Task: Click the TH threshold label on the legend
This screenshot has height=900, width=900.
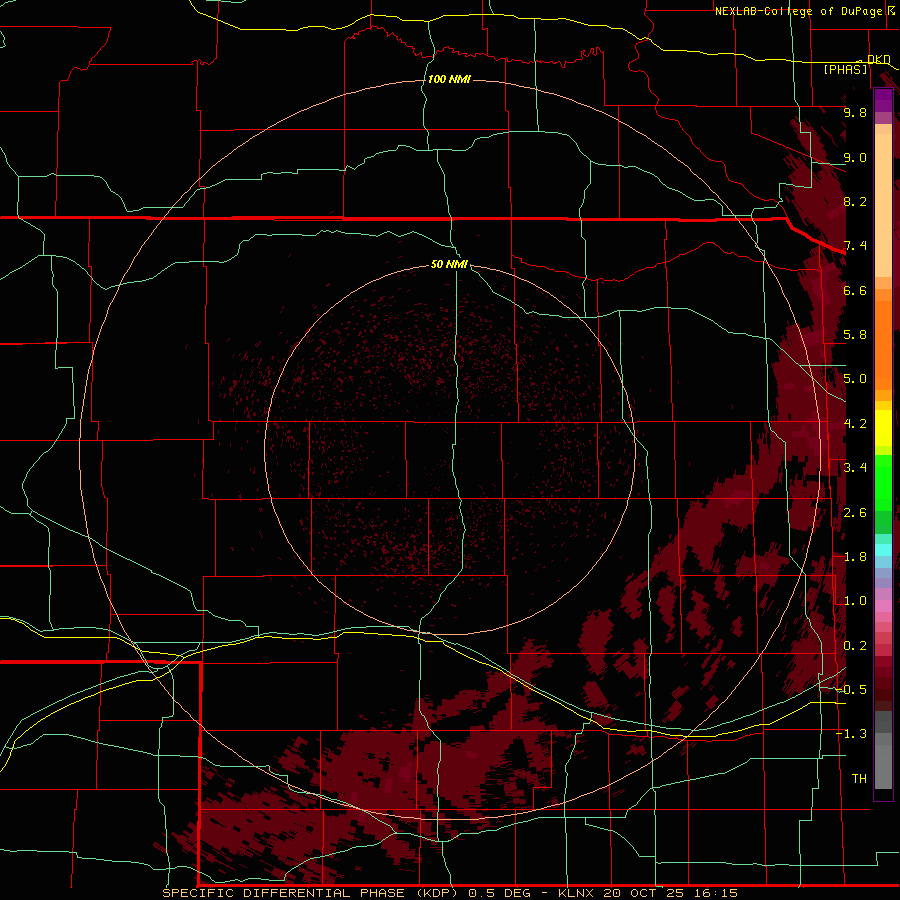Action: pyautogui.click(x=859, y=779)
